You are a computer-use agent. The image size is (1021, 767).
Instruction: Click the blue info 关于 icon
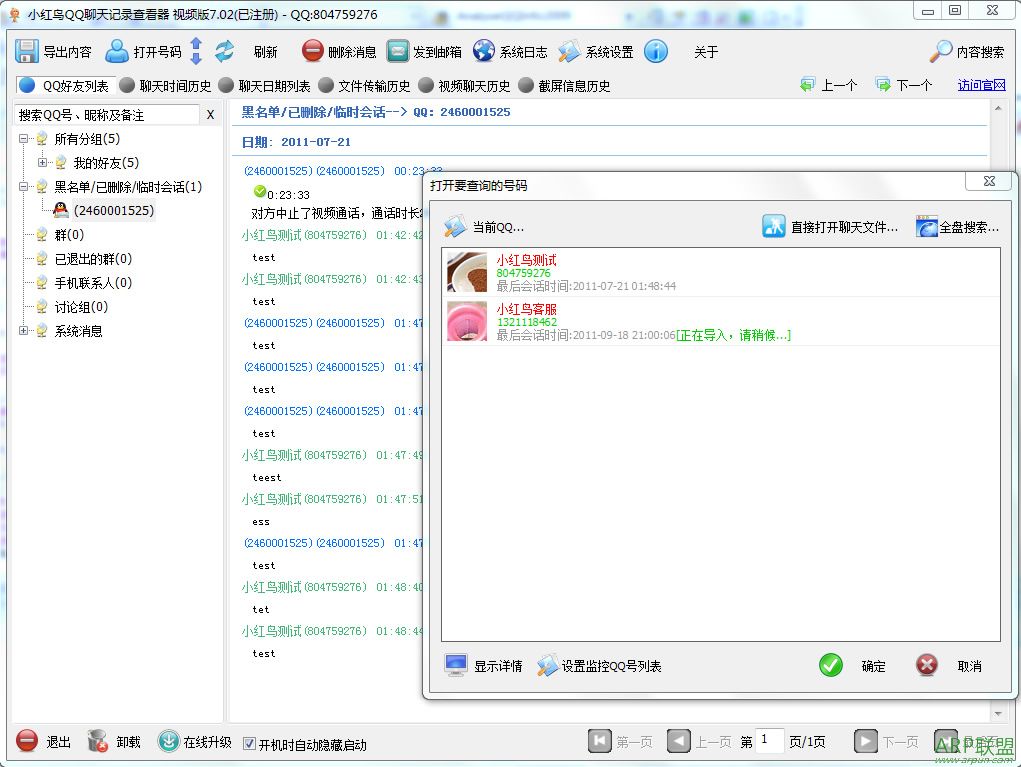(x=656, y=51)
